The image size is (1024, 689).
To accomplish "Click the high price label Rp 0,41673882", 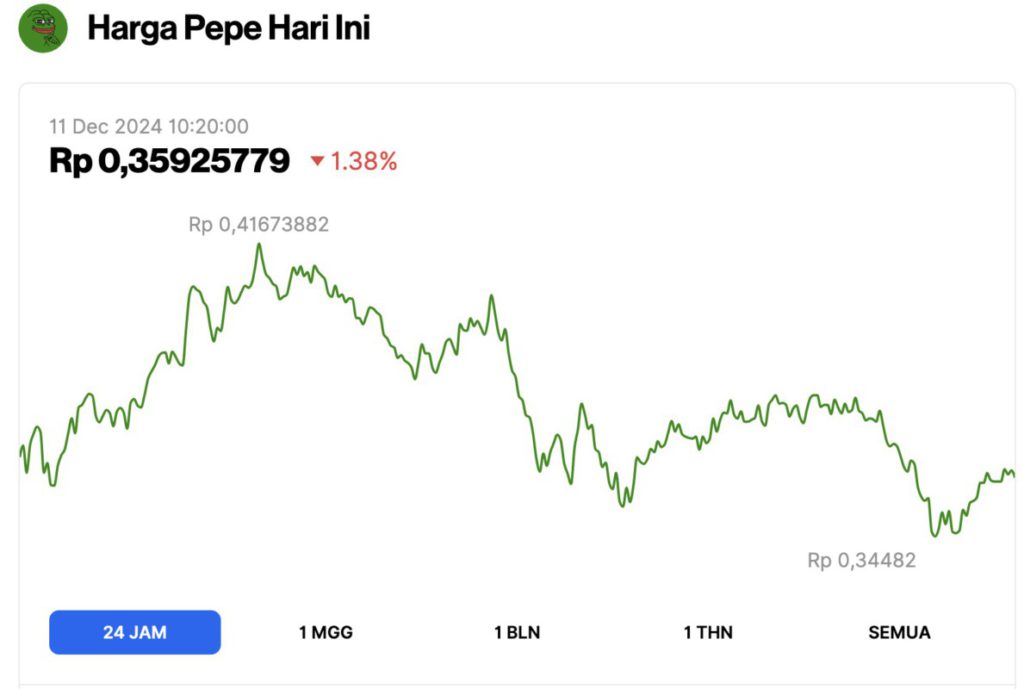I will click(258, 225).
